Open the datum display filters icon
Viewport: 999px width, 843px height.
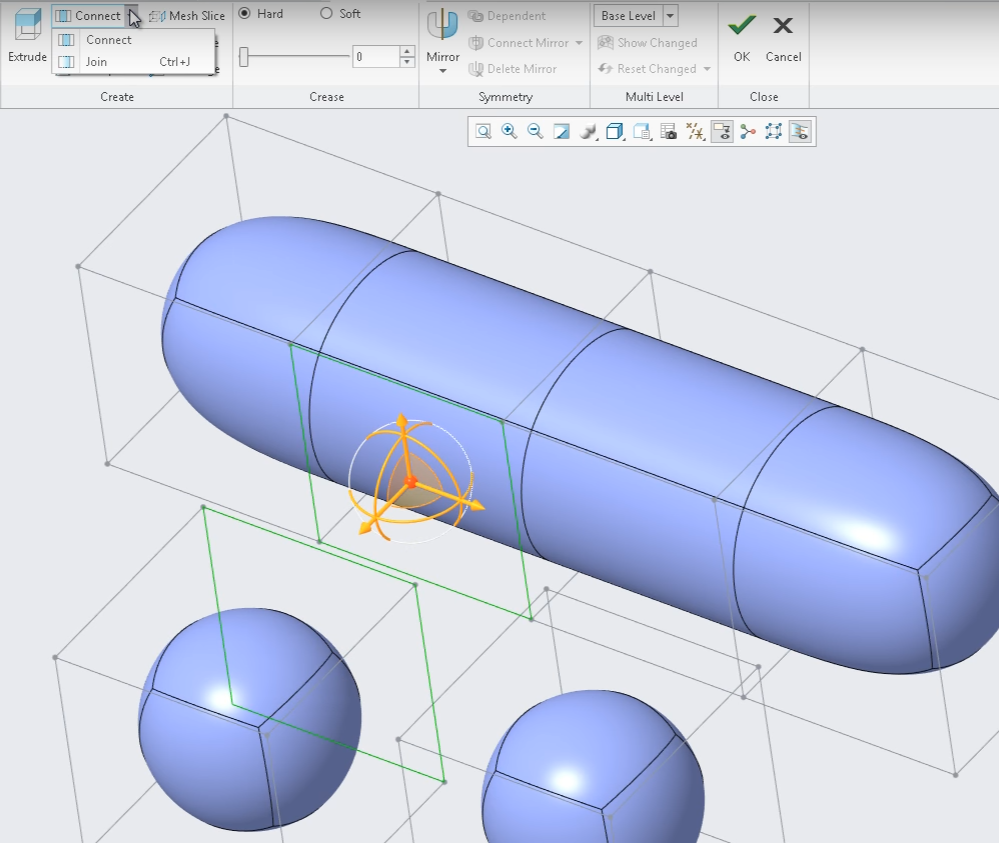click(x=695, y=132)
